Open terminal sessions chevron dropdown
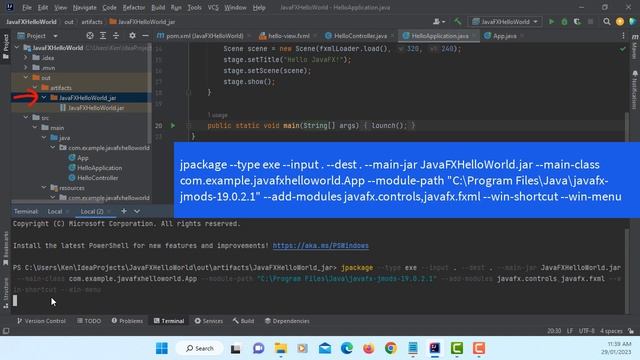This screenshot has width=640, height=360. [137, 211]
